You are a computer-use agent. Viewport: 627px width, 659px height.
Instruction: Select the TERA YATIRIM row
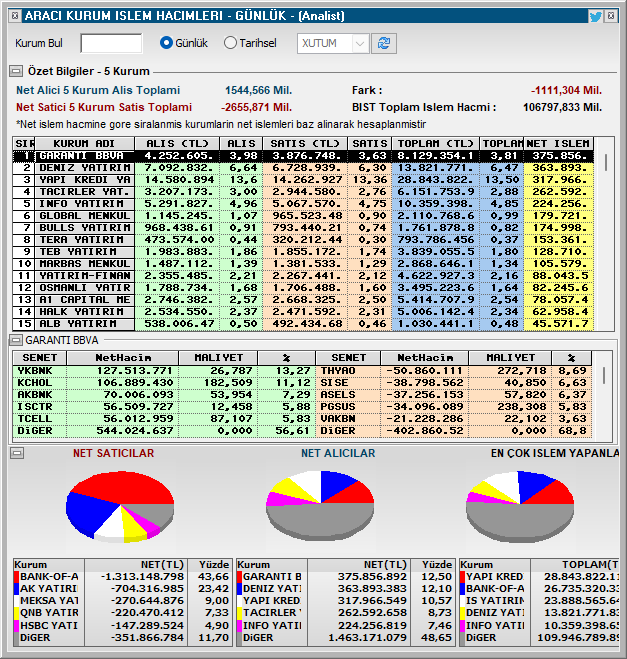[303, 240]
